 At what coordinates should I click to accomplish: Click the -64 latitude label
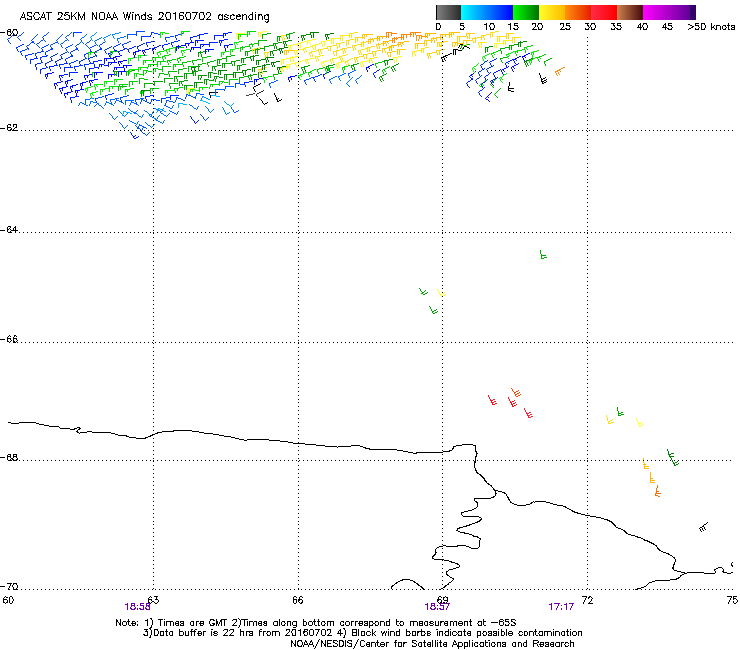(x=9, y=230)
